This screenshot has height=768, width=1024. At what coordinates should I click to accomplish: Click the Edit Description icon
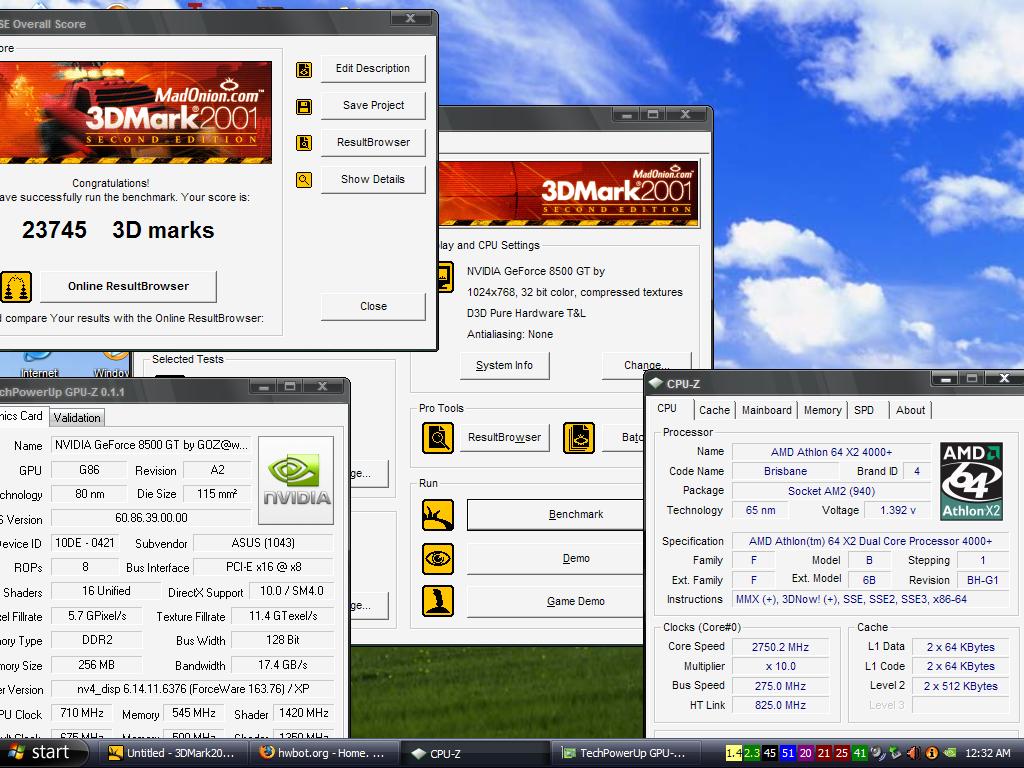tap(304, 69)
